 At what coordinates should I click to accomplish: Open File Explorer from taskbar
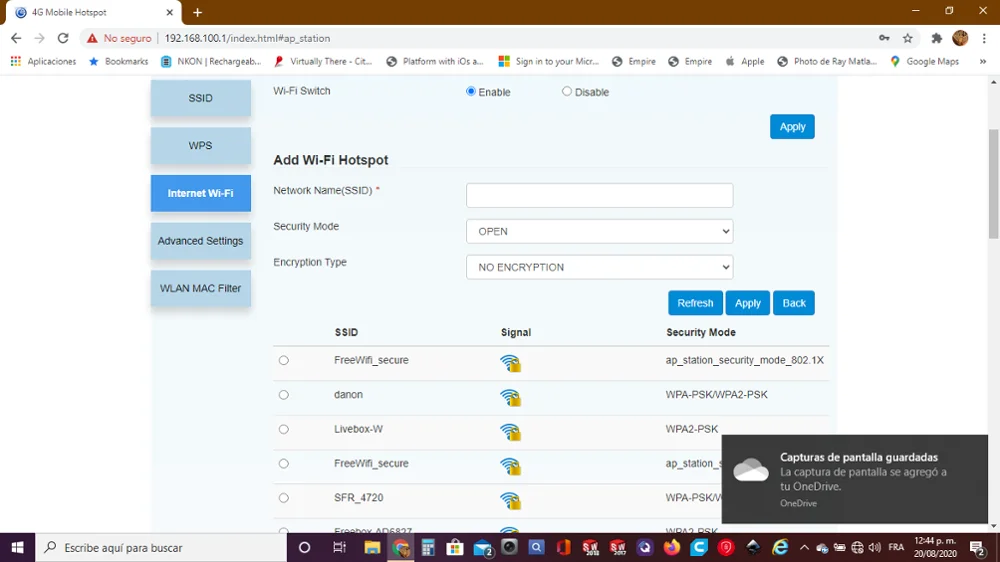(x=372, y=547)
